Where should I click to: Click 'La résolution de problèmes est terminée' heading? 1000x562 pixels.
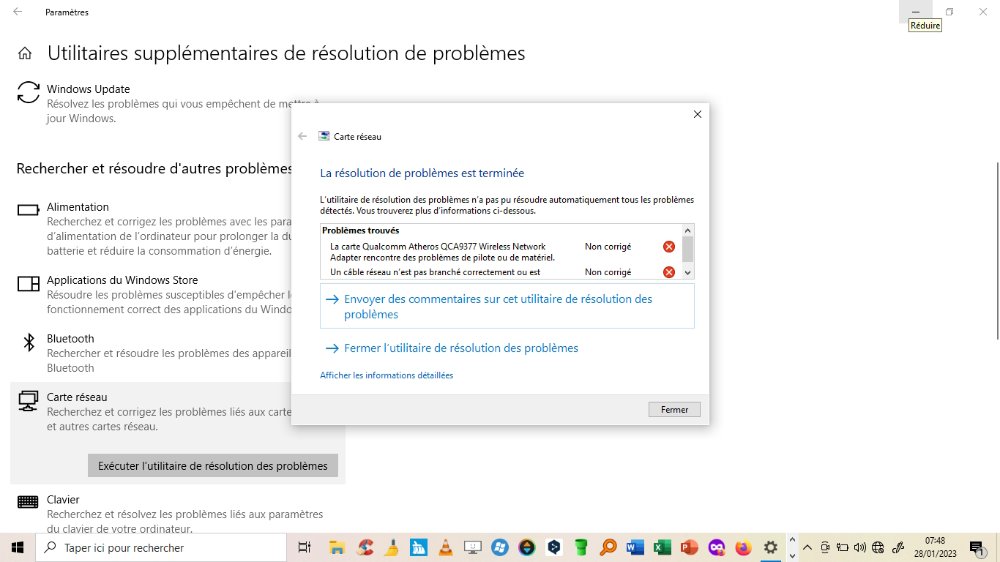tap(422, 173)
